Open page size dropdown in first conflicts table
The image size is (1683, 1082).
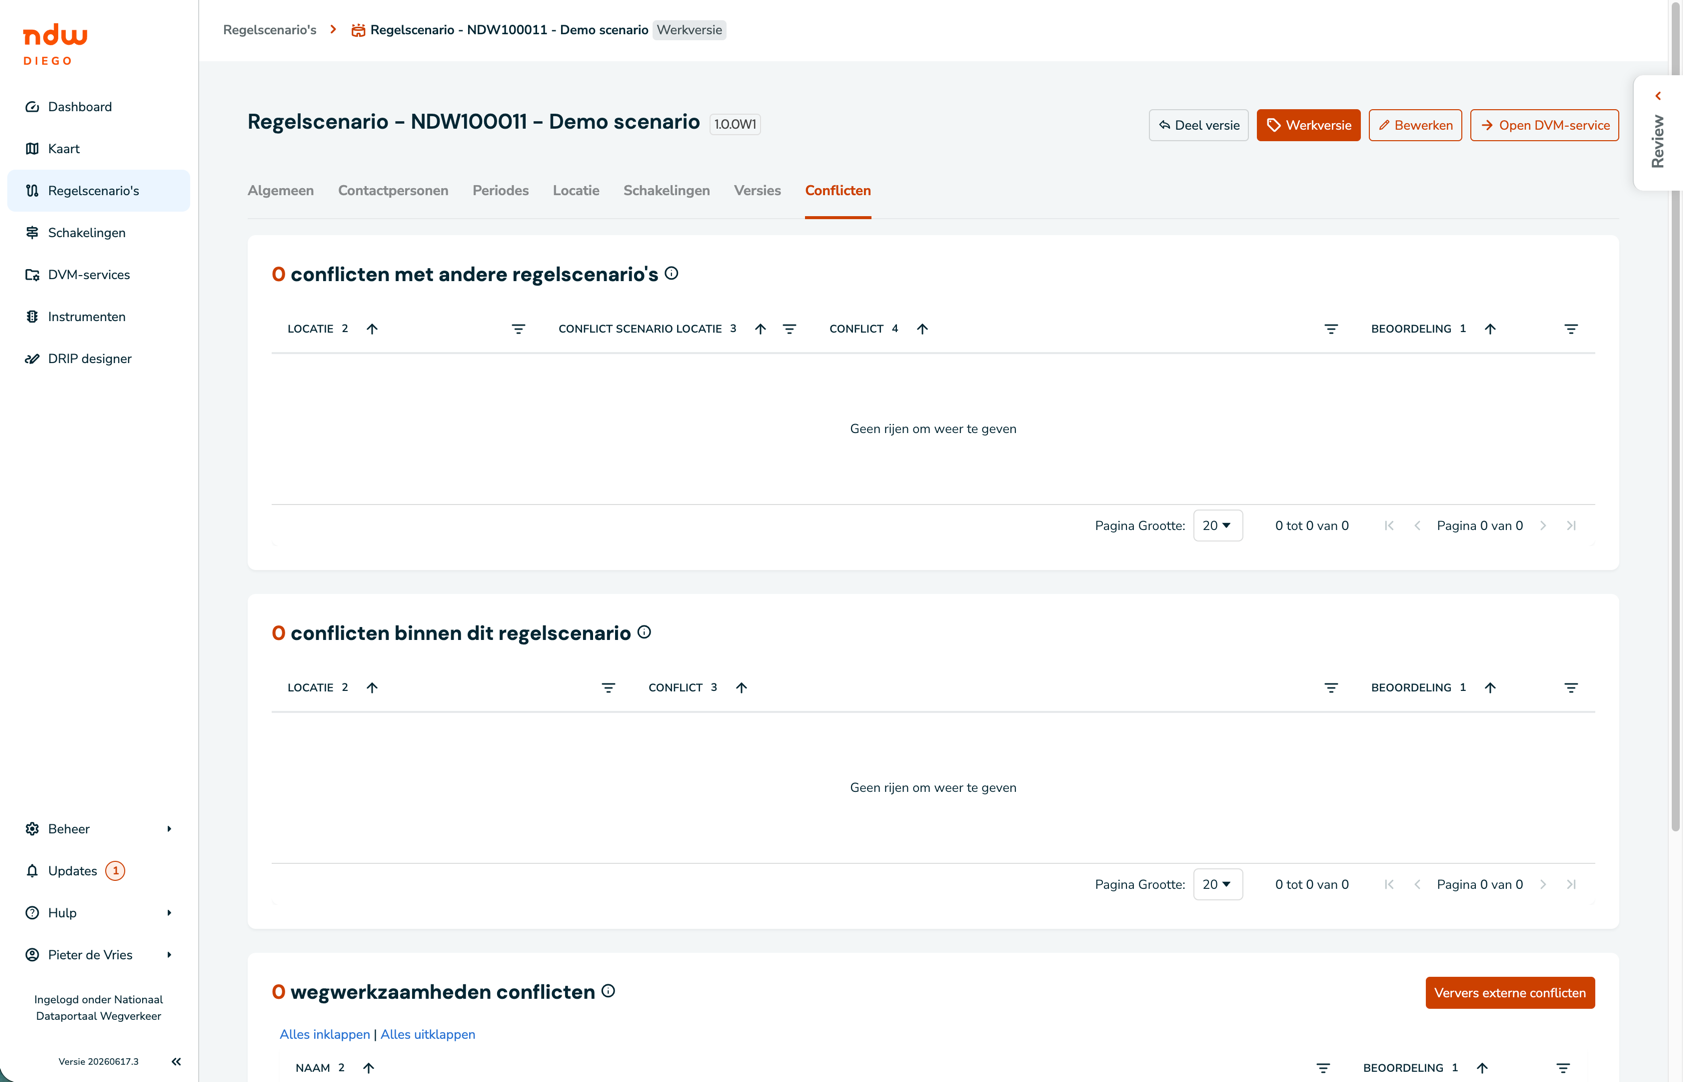pos(1217,526)
